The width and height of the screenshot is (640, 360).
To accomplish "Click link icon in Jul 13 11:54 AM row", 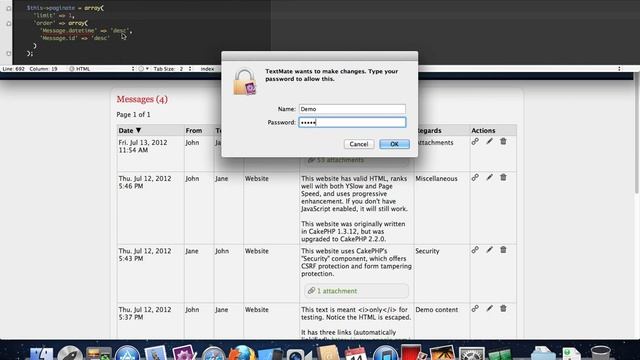I will pyautogui.click(x=475, y=142).
